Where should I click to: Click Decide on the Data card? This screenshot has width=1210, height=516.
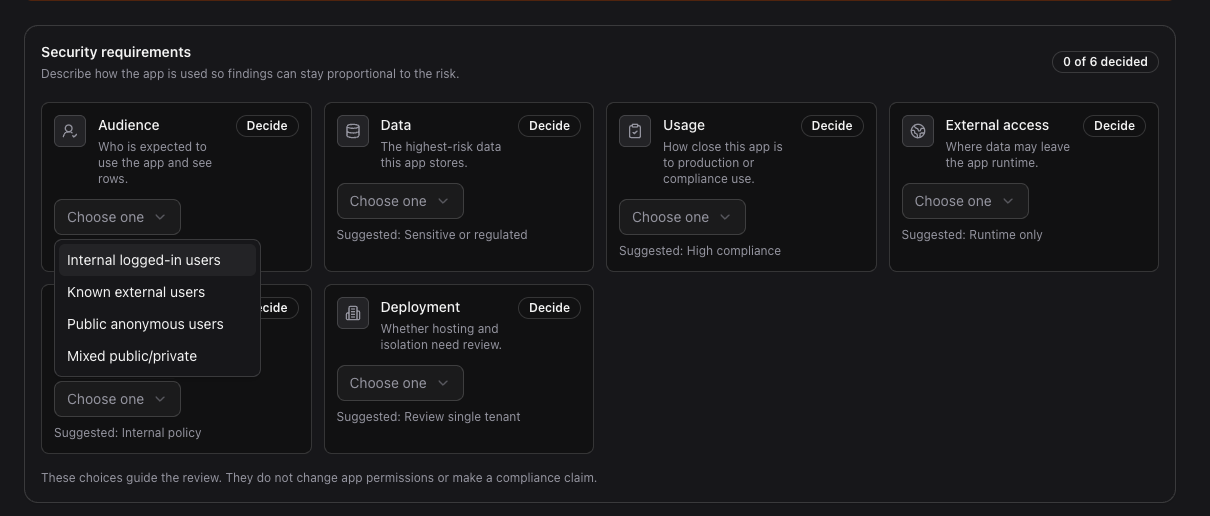[549, 126]
